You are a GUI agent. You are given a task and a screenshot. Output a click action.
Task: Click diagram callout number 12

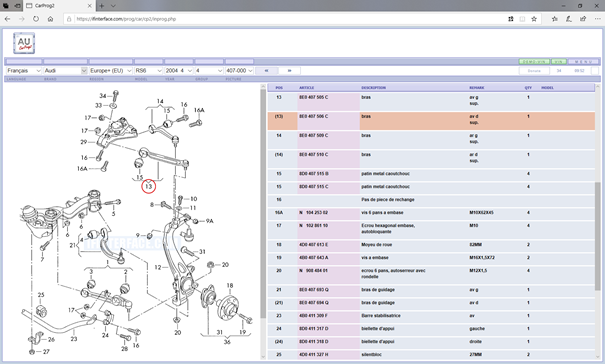tap(158, 267)
